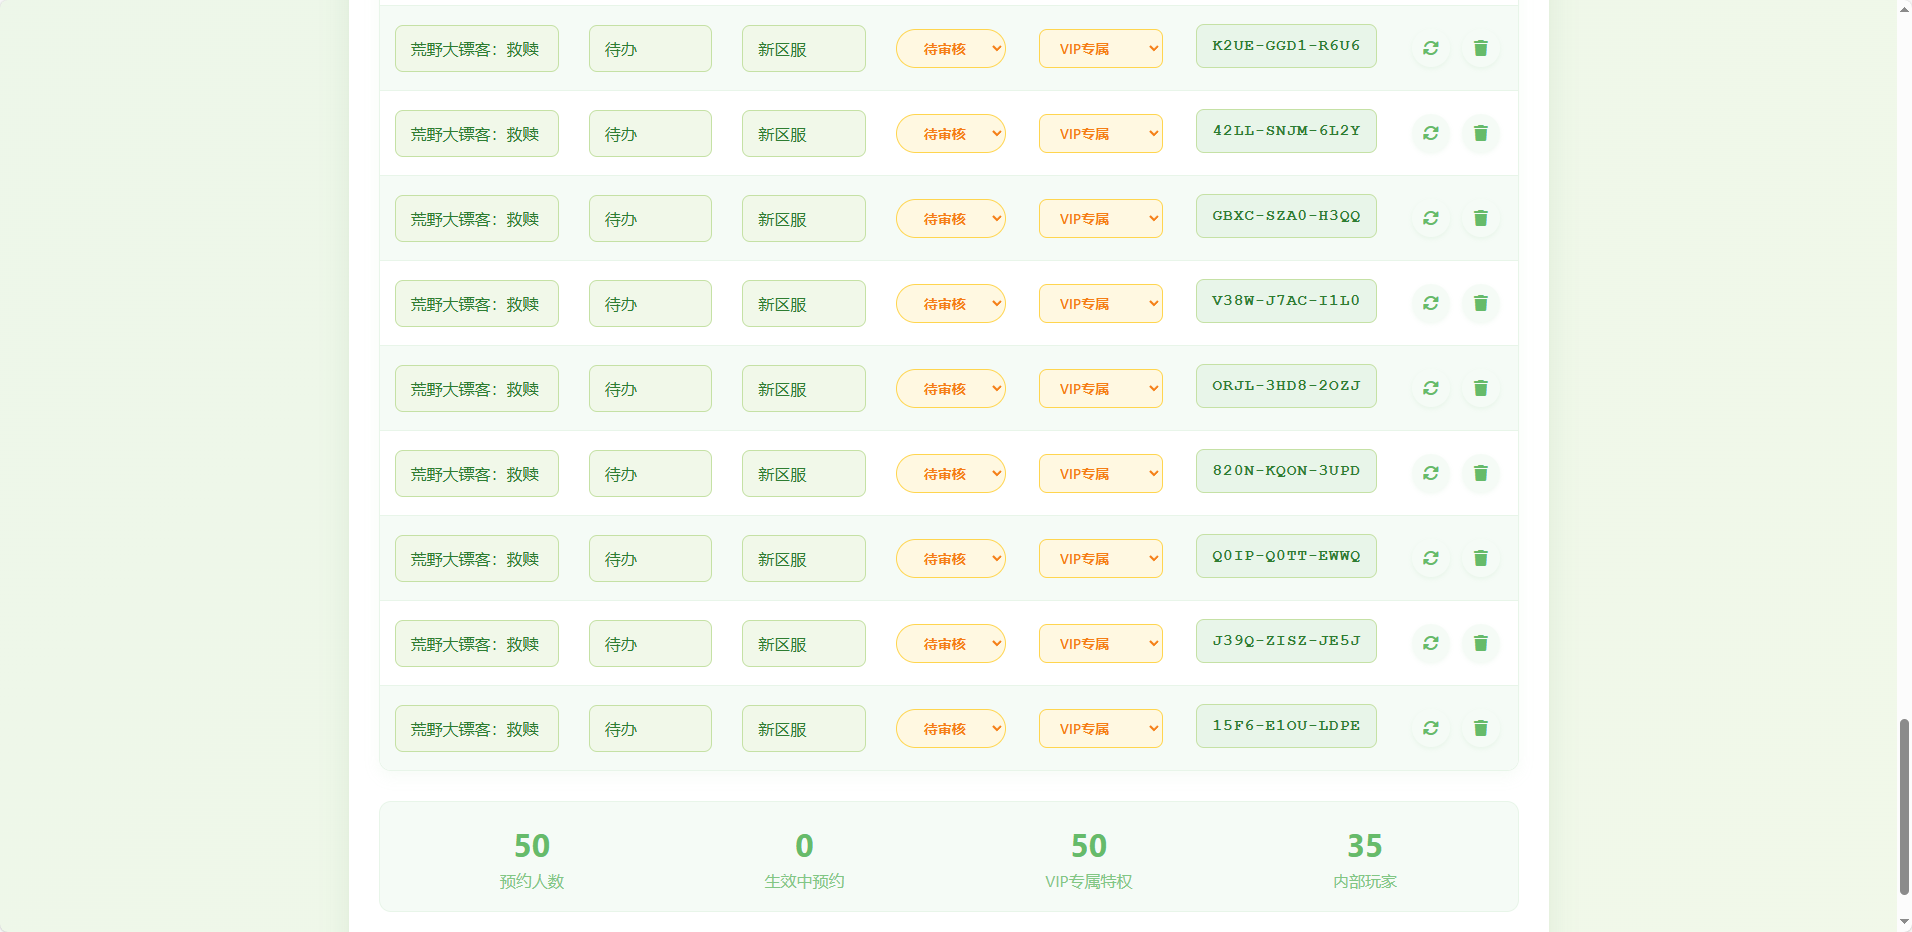The height and width of the screenshot is (932, 1912).
Task: Delete the row with code V38W-J7AC-I1L0
Action: (x=1481, y=303)
